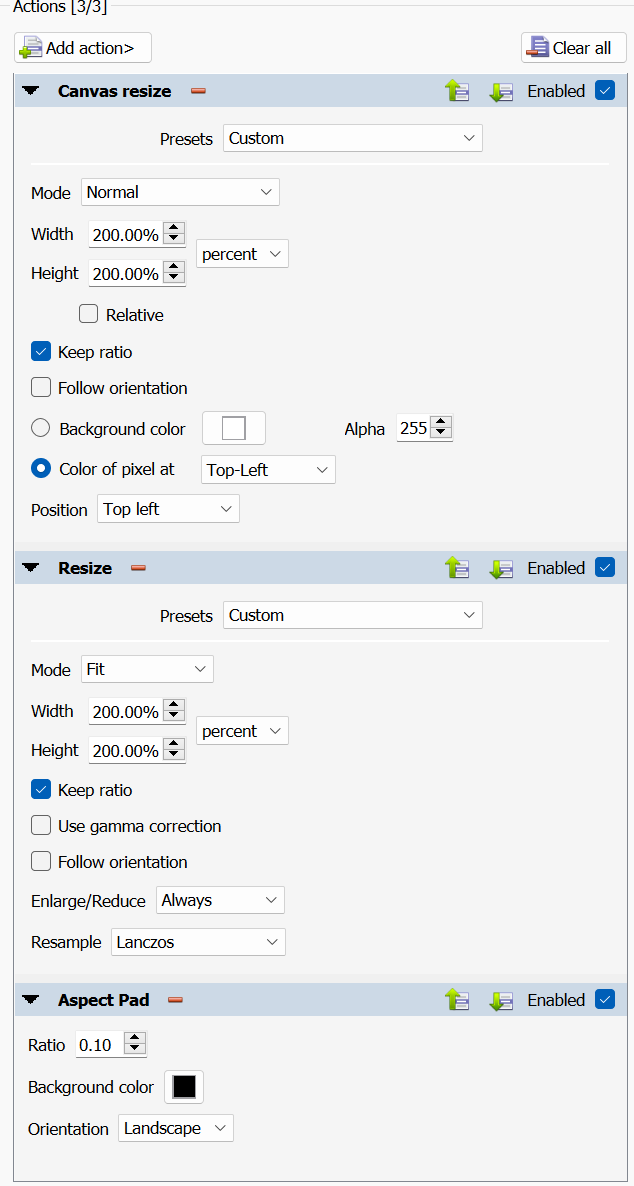Select the Background color radio button
This screenshot has height=1186, width=634.
[41, 428]
